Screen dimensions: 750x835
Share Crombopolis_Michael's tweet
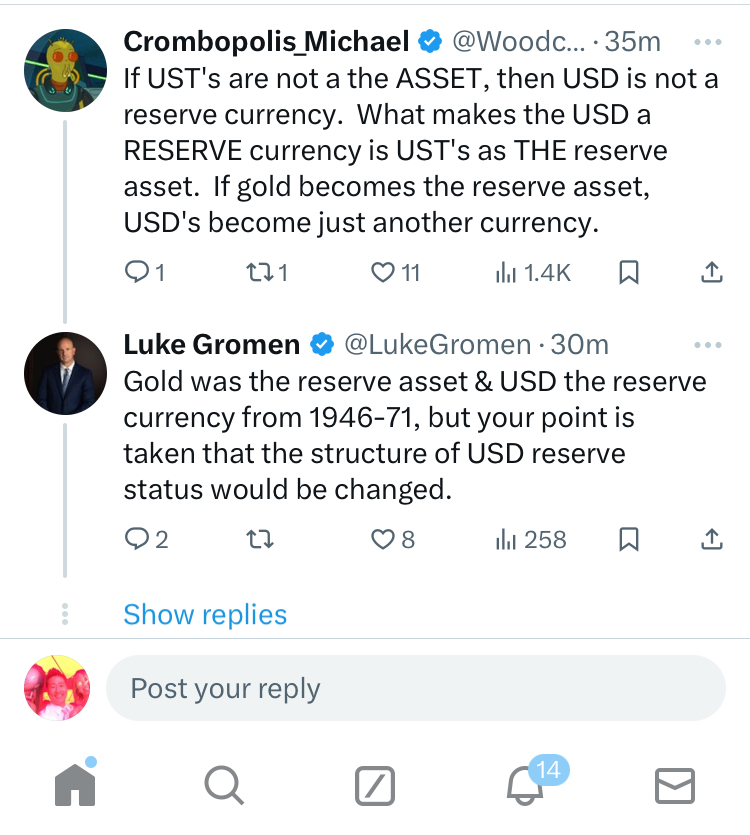(x=711, y=272)
